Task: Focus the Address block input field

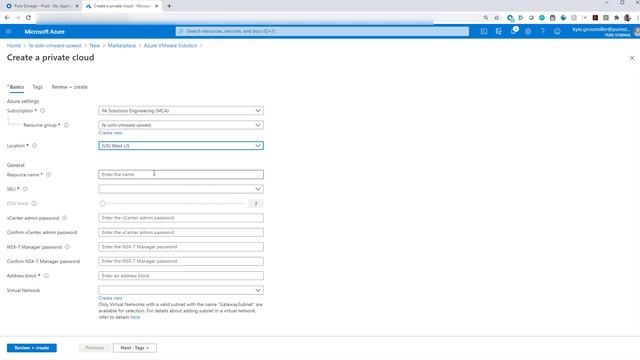Action: coord(181,276)
